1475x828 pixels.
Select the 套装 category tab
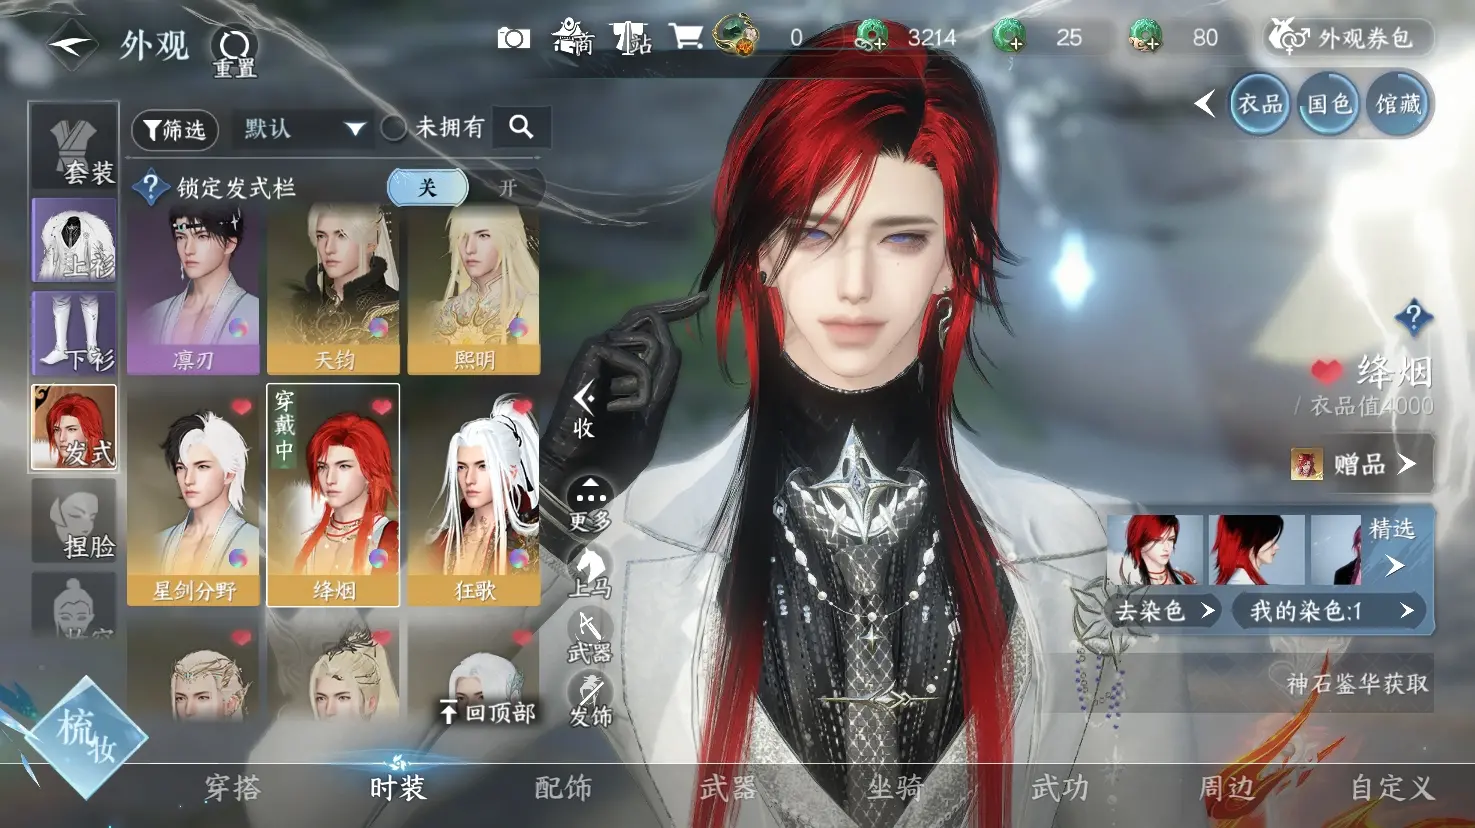(x=75, y=147)
